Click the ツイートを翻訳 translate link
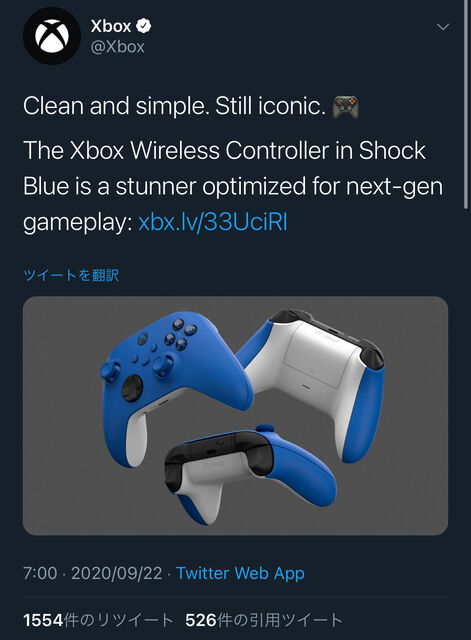Viewport: 471px width, 640px height. pyautogui.click(x=71, y=275)
